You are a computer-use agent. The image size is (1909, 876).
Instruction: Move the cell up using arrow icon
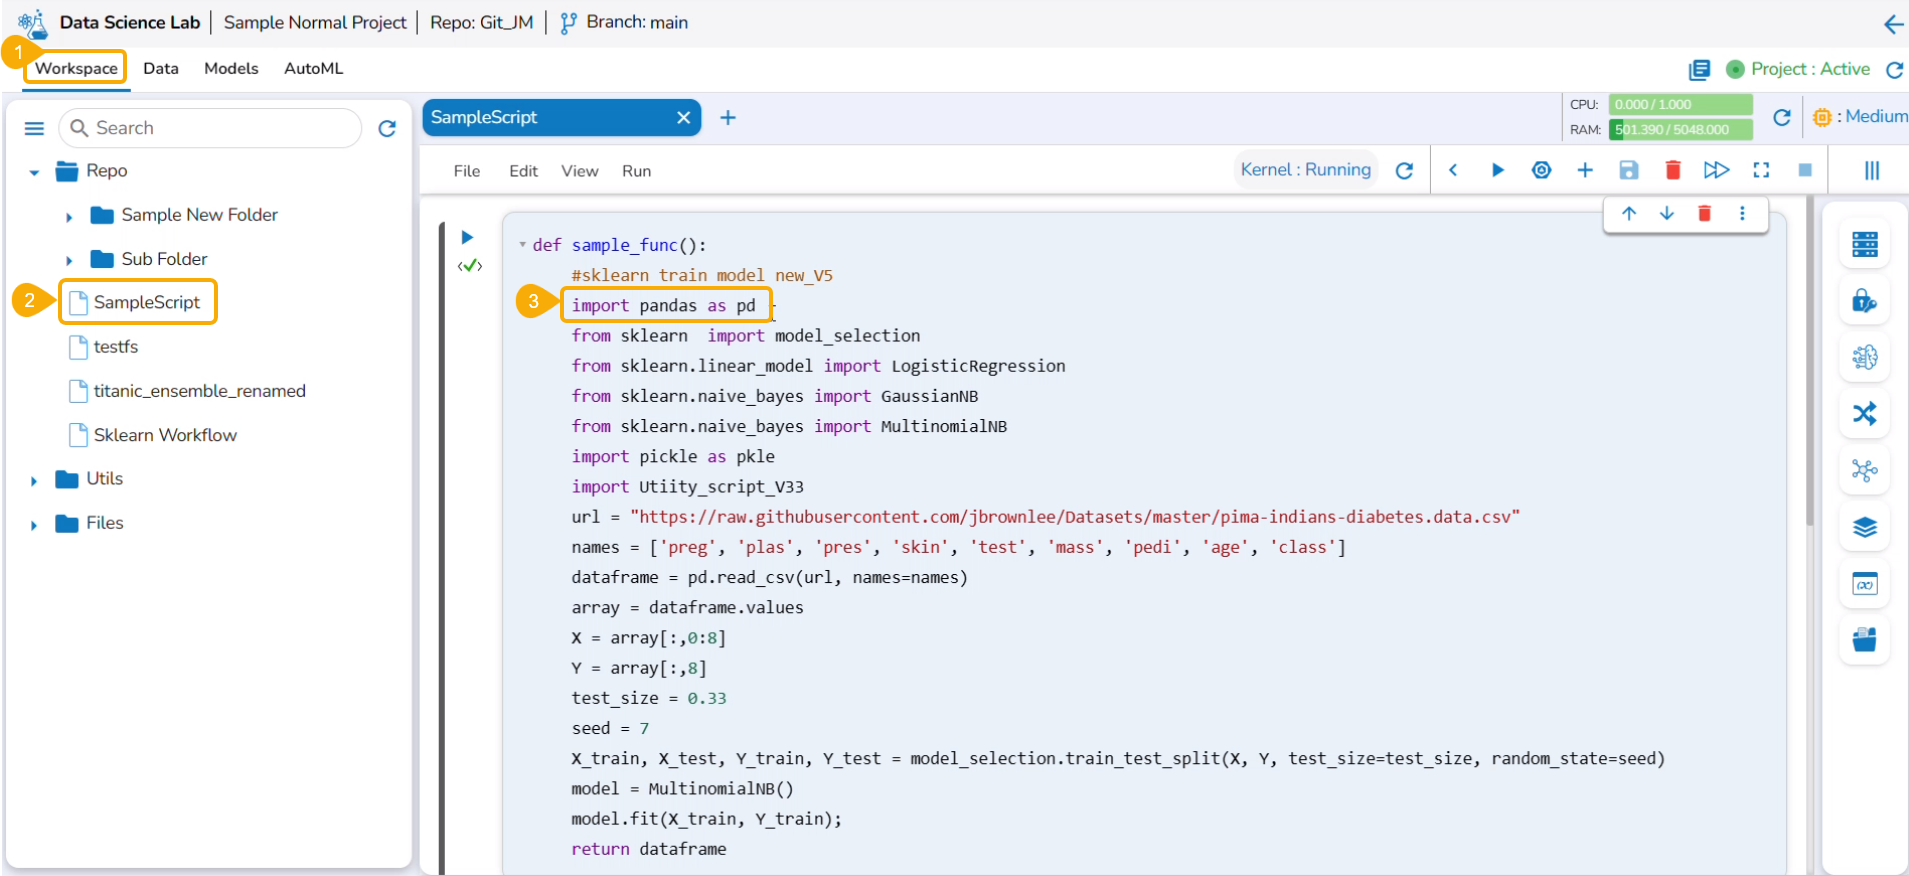[x=1629, y=213]
